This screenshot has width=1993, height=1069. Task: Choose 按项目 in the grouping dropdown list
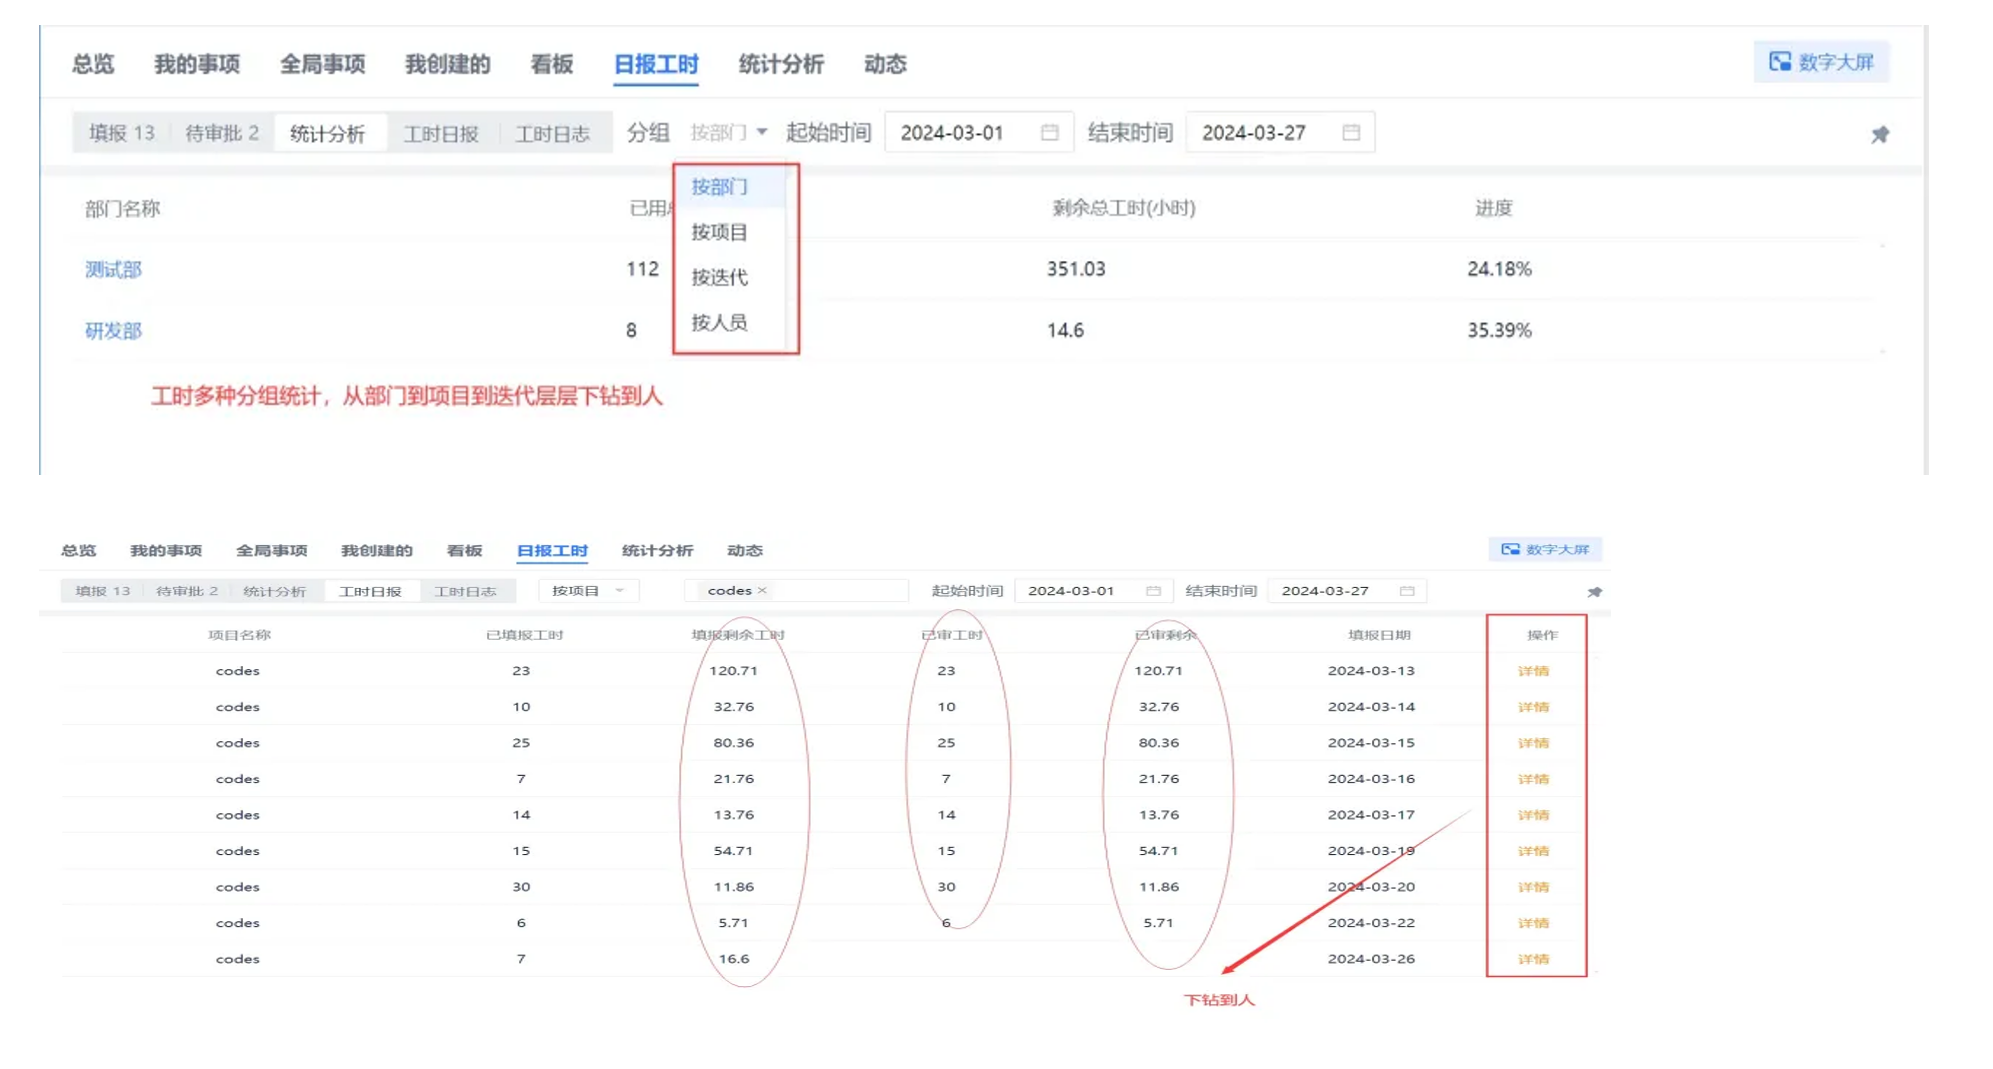click(x=719, y=232)
